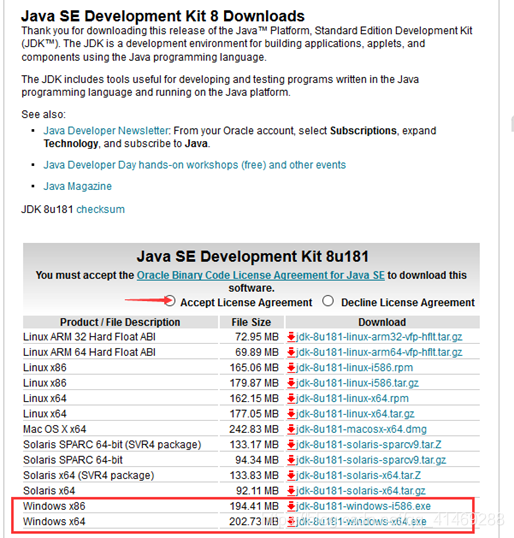Click download arrow icon for linux-i586.rpm

tap(291, 368)
